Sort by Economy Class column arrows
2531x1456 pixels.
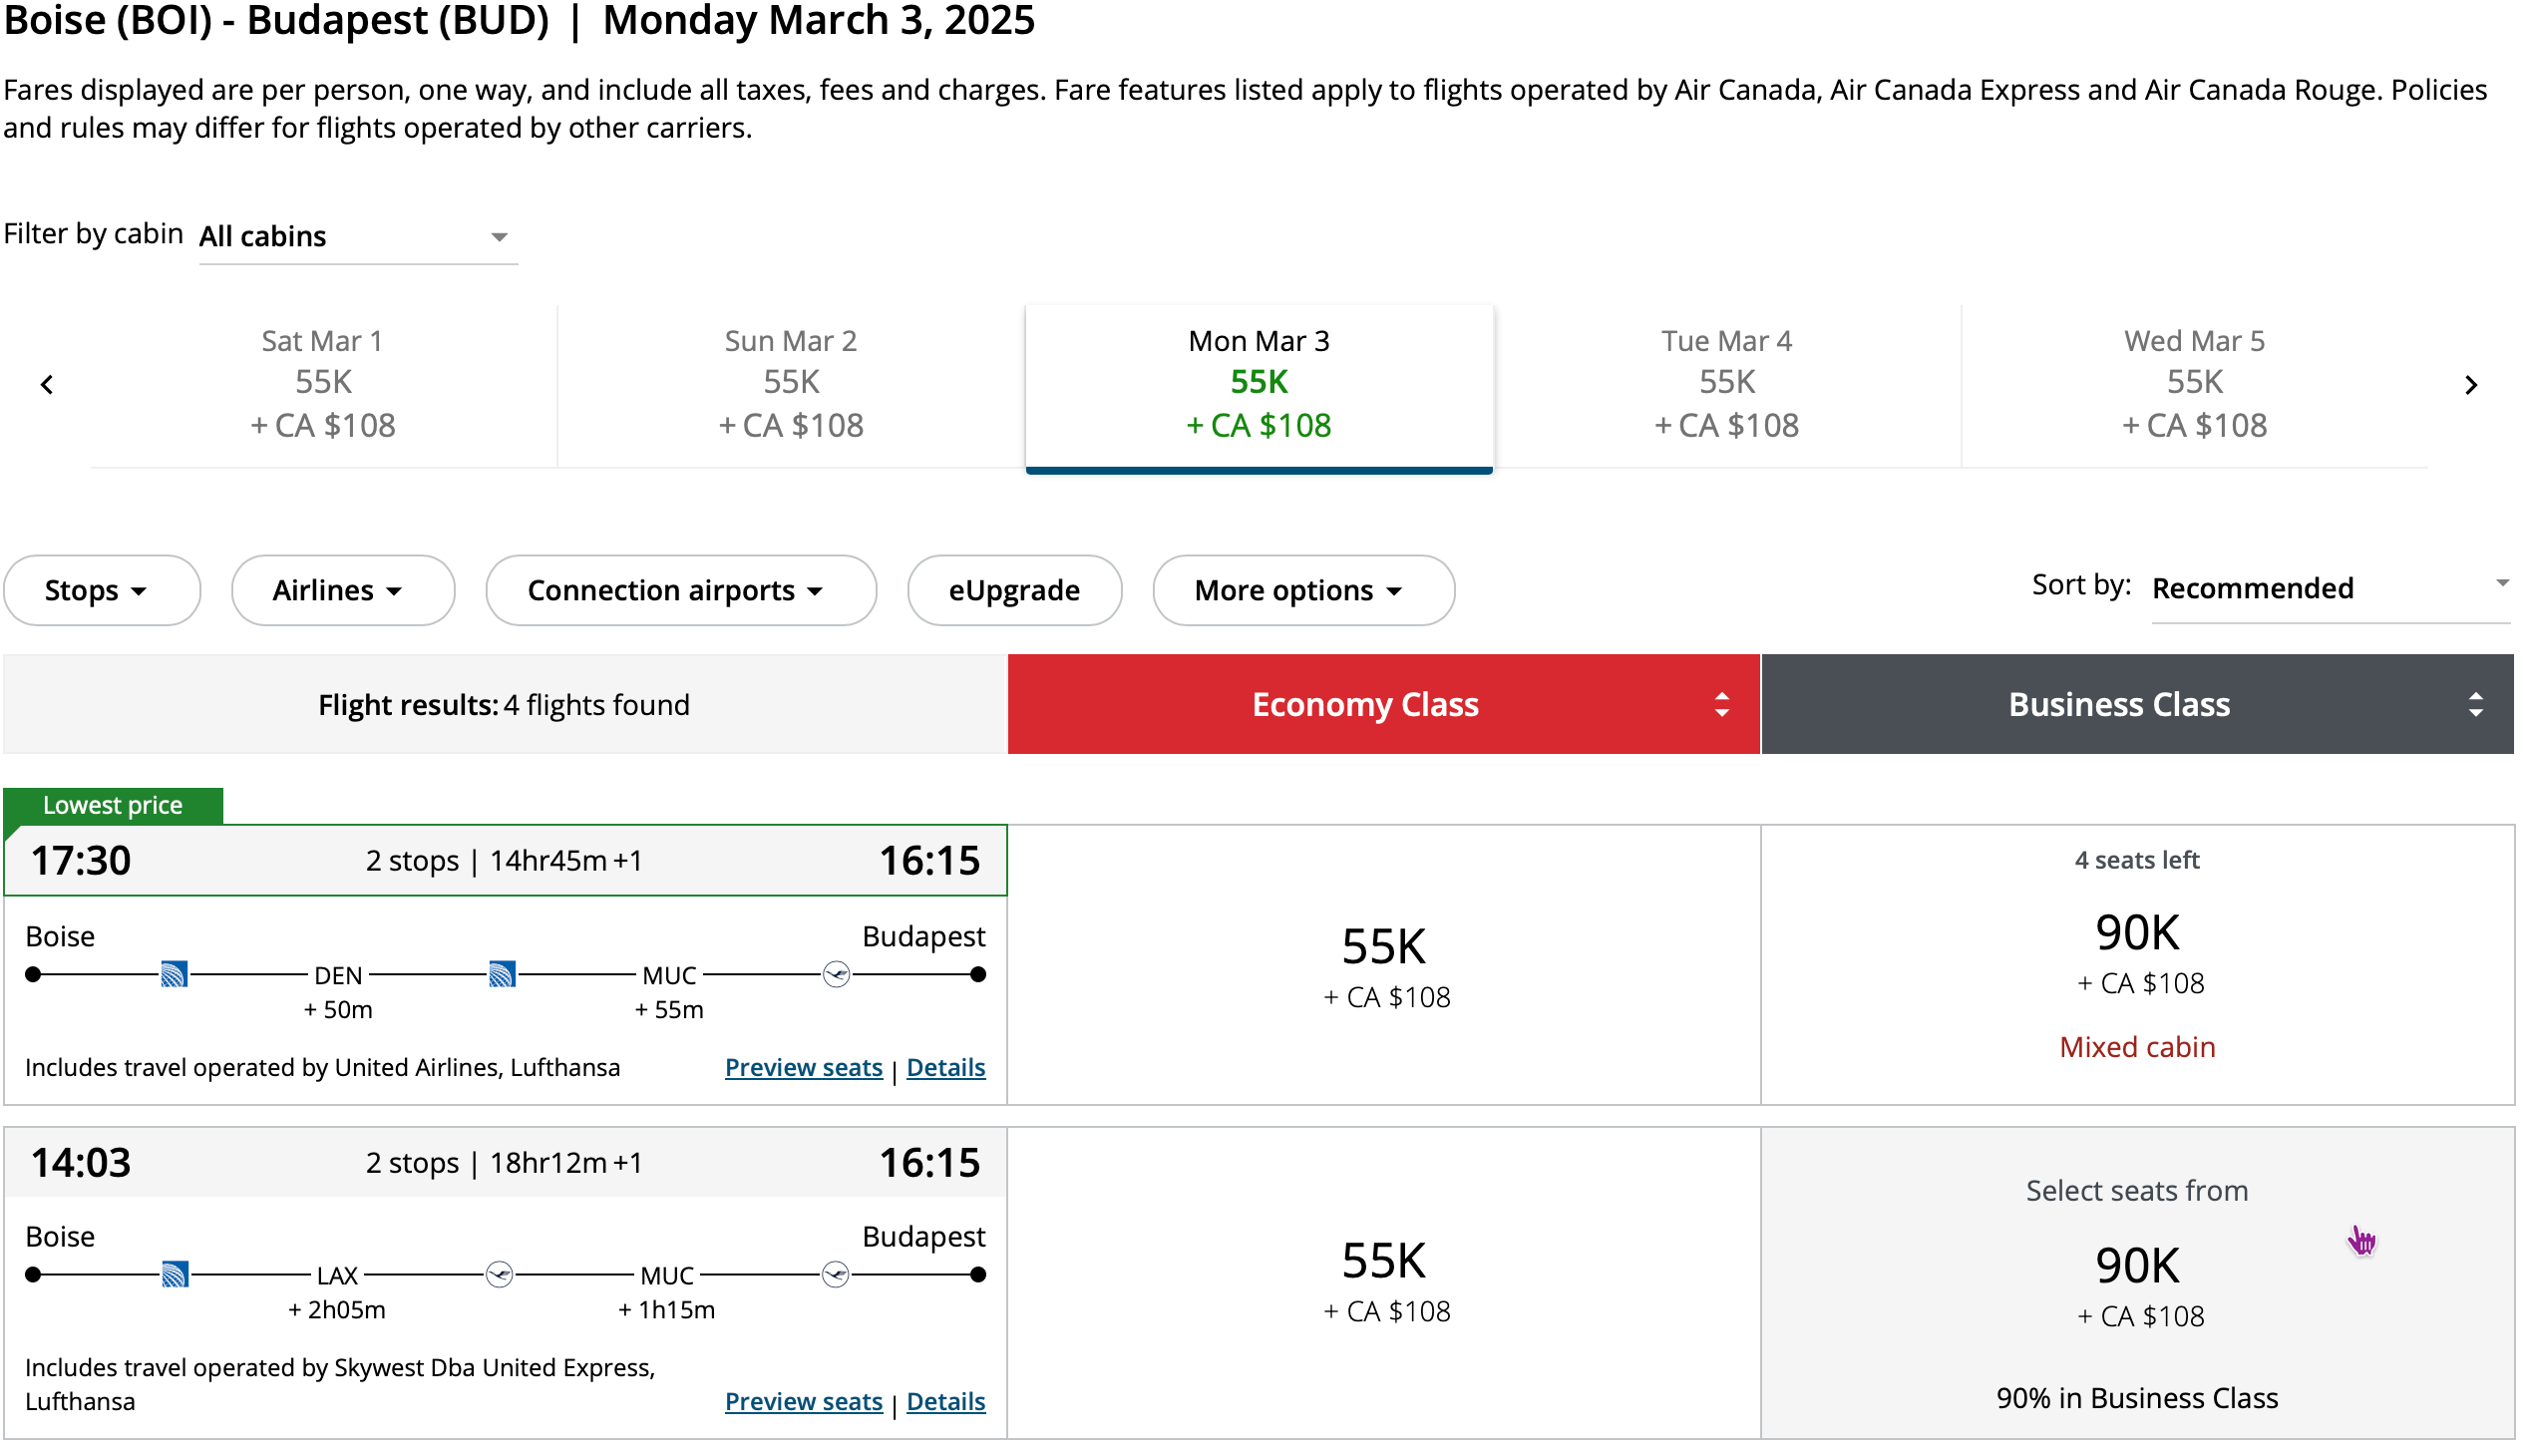click(x=1721, y=705)
